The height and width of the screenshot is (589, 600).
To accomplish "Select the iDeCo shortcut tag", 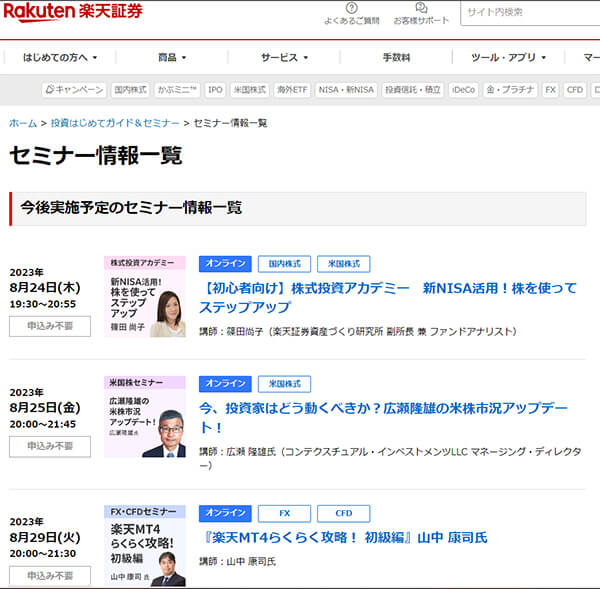I will coord(463,90).
